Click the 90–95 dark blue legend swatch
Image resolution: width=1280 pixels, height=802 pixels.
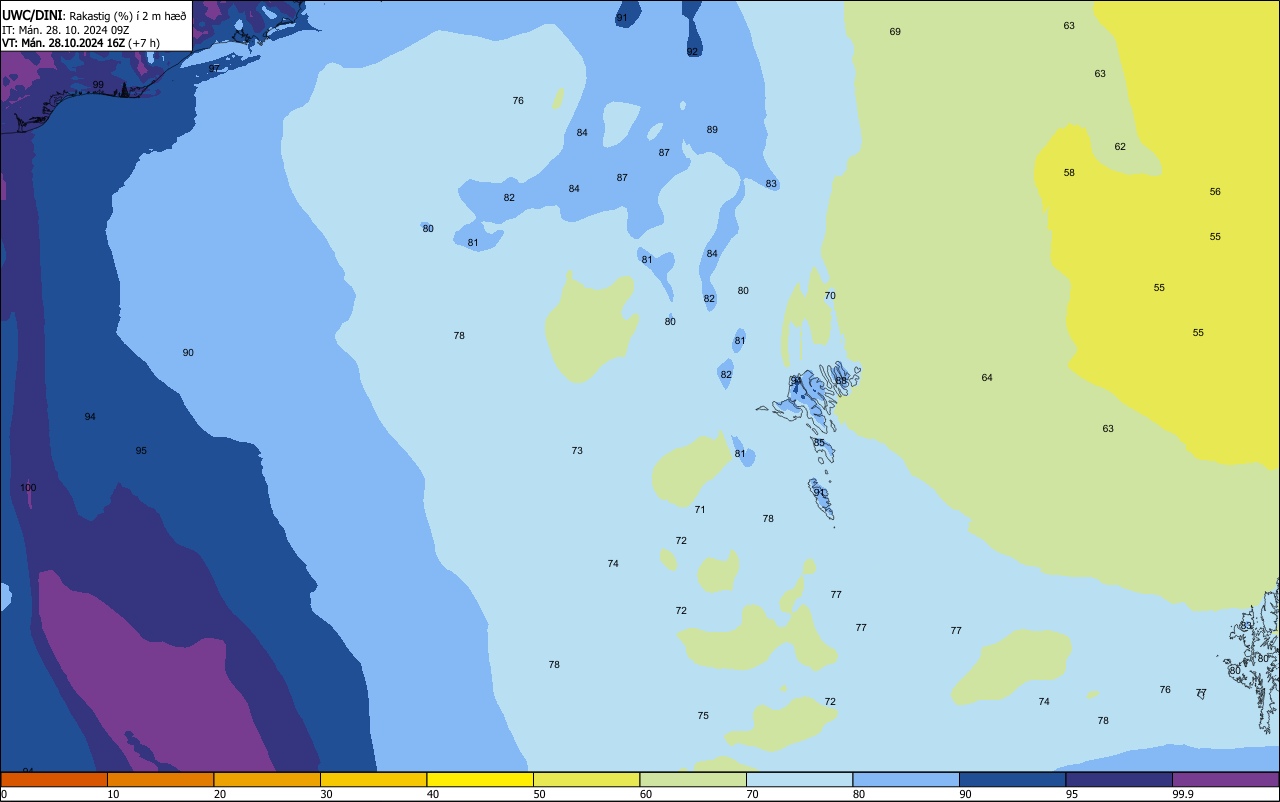coord(1012,779)
